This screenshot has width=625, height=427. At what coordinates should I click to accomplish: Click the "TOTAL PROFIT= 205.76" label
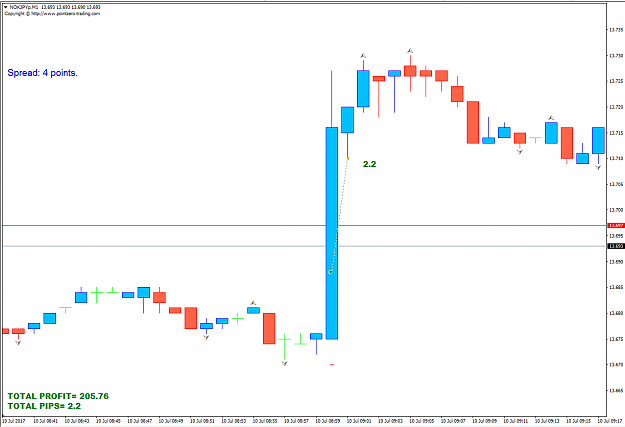(58, 396)
